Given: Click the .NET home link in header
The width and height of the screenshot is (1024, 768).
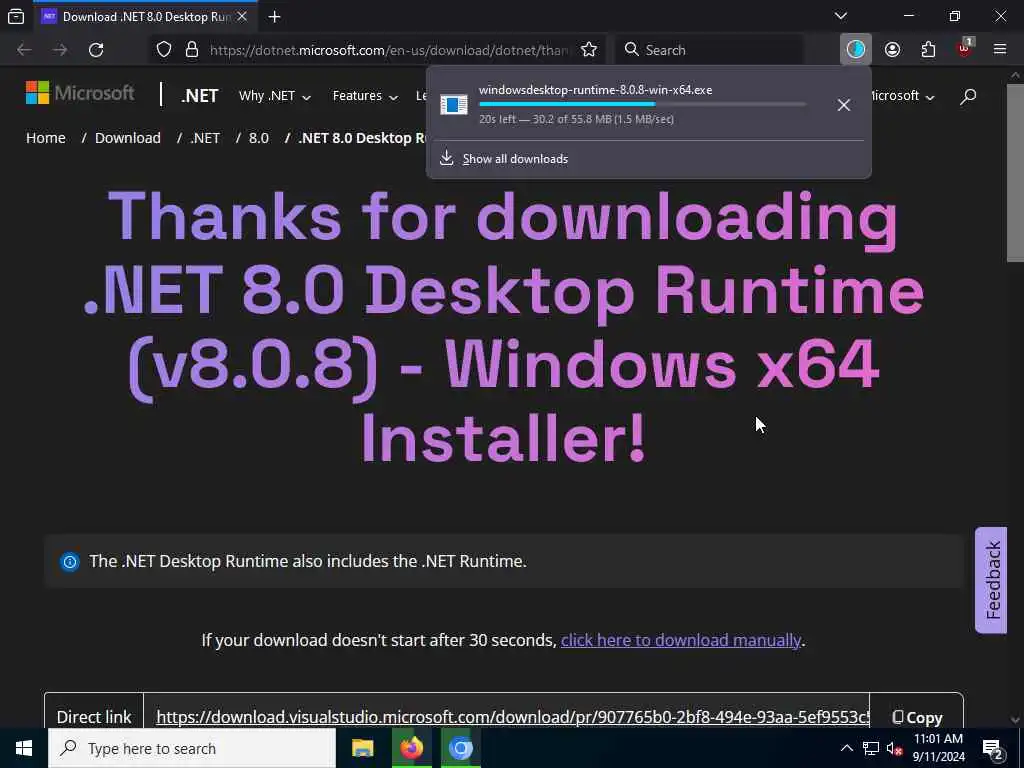Looking at the screenshot, I should (199, 96).
